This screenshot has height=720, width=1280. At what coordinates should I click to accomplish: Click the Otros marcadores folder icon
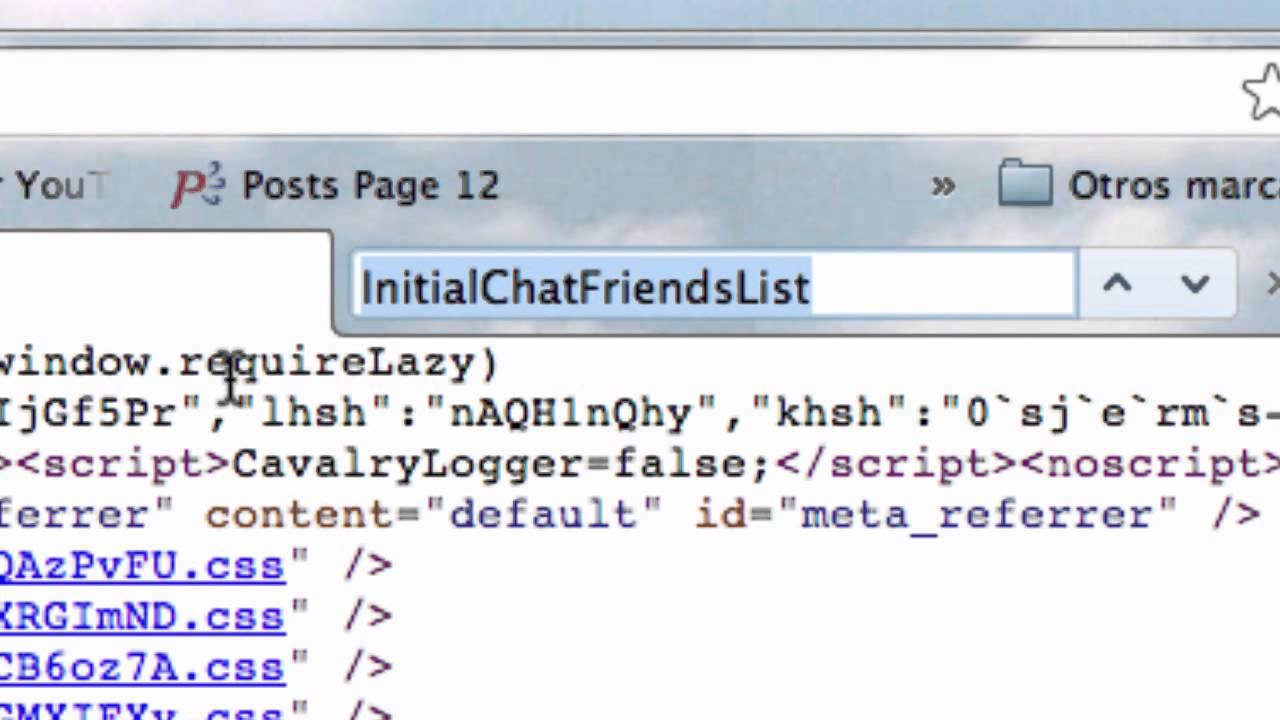point(1025,185)
